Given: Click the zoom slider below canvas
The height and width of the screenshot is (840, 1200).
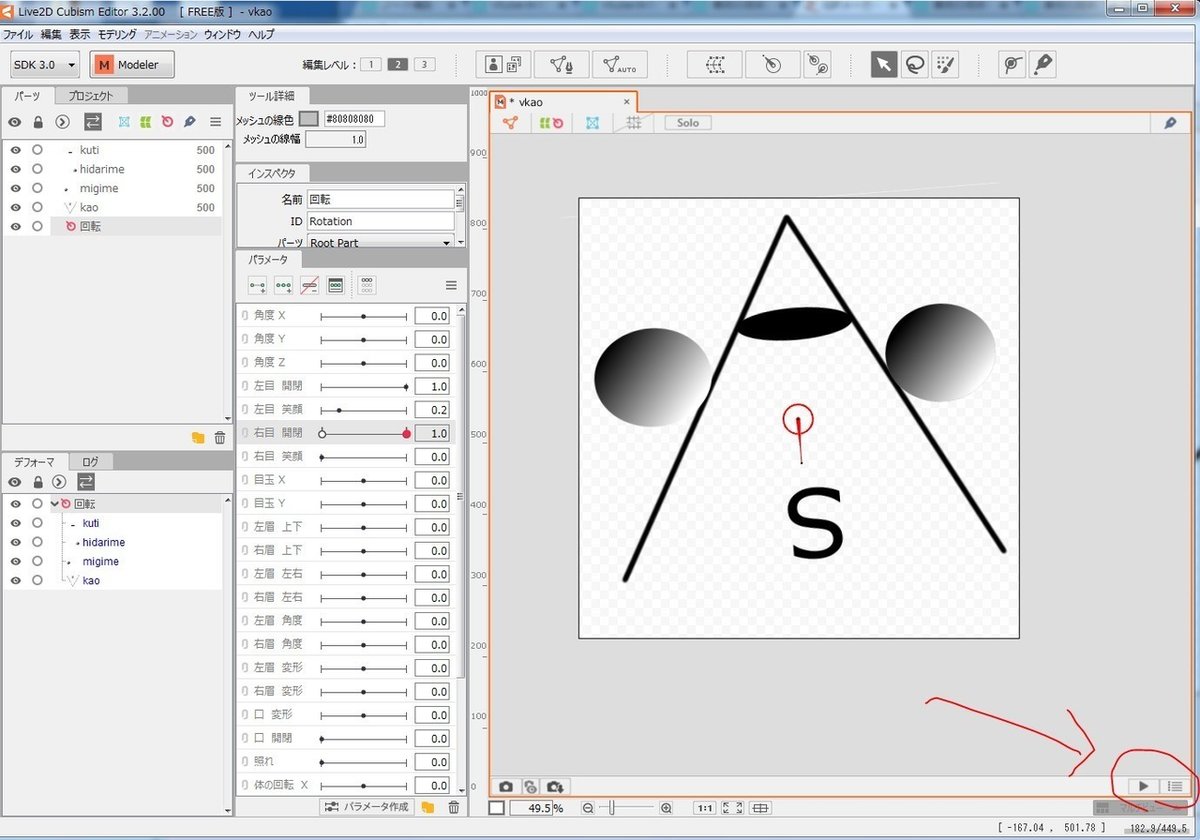Looking at the screenshot, I should [627, 808].
